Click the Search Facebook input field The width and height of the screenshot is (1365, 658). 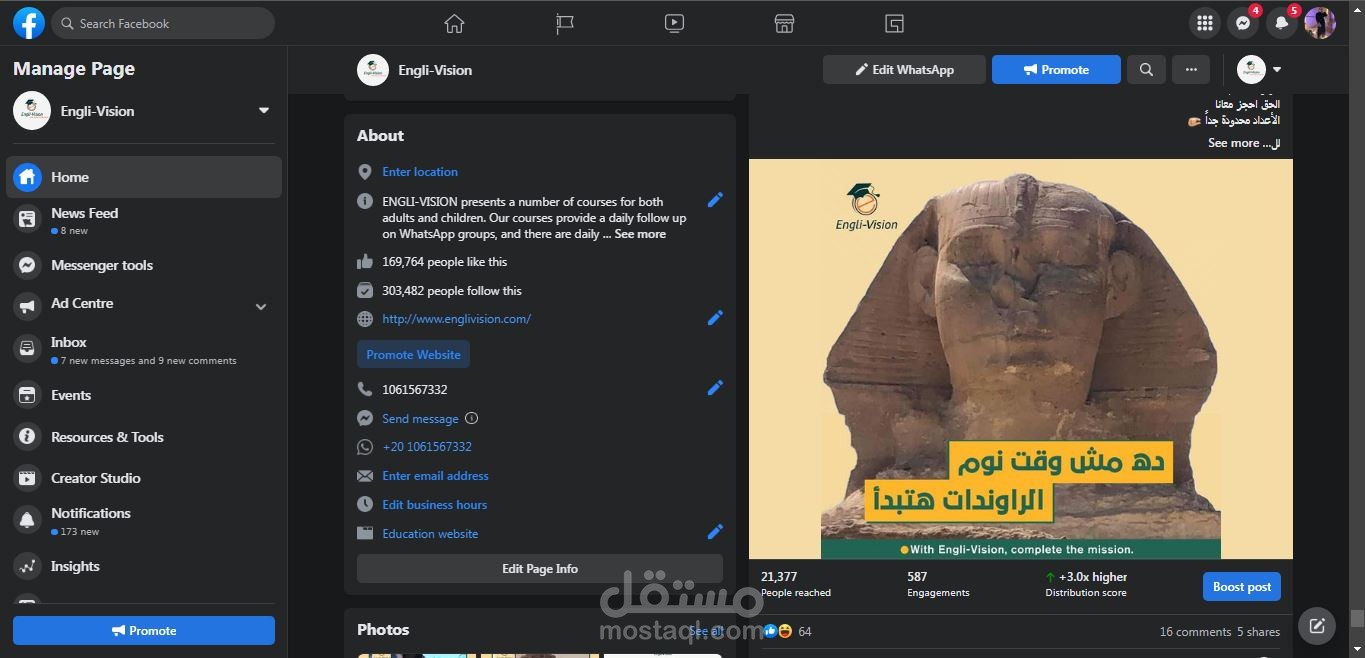(x=163, y=23)
